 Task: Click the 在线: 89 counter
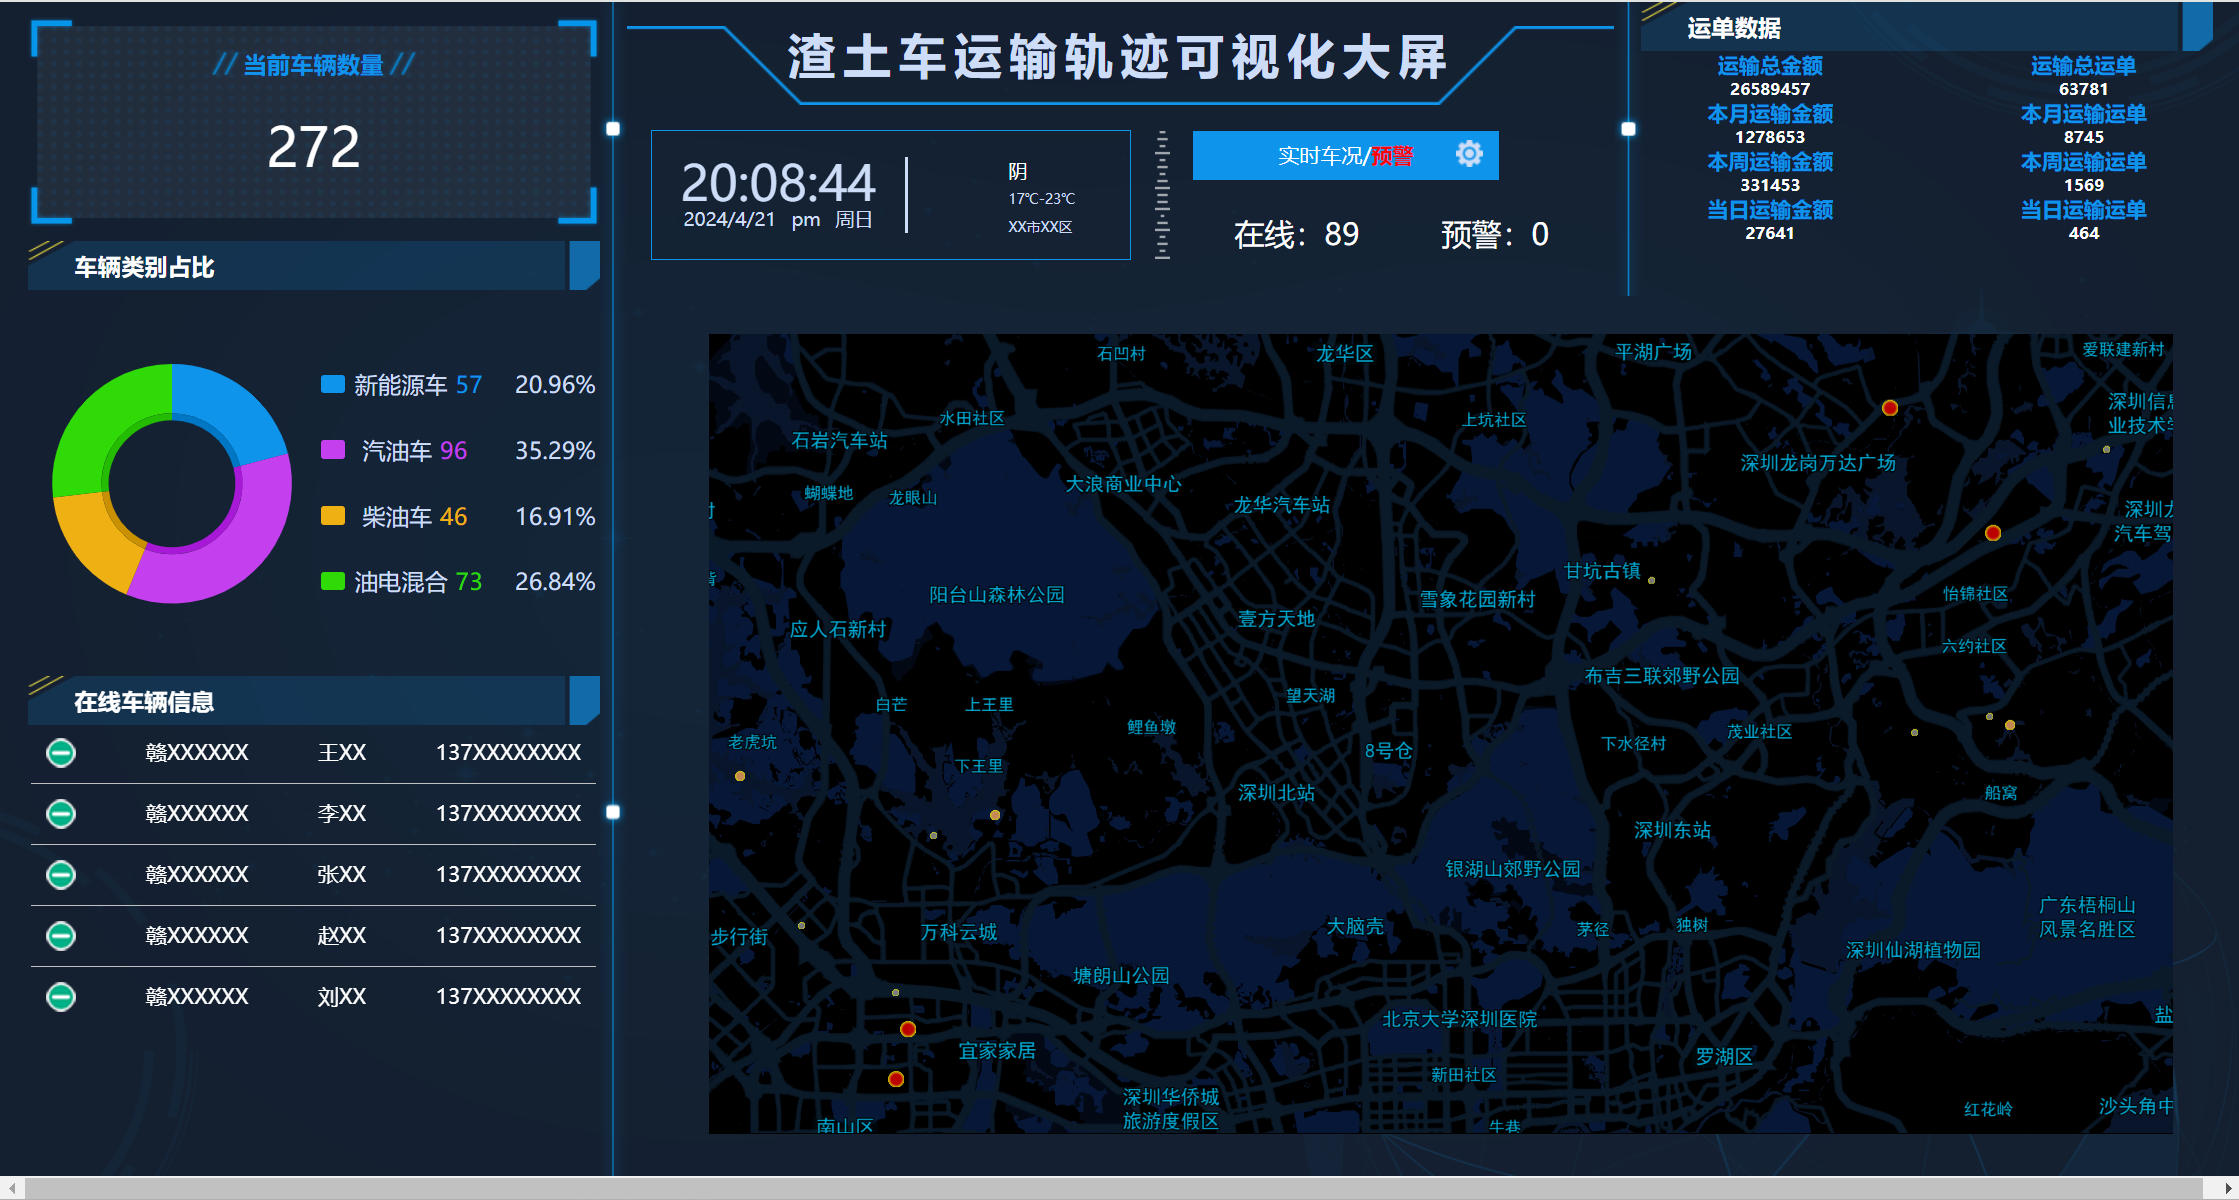click(x=1296, y=234)
